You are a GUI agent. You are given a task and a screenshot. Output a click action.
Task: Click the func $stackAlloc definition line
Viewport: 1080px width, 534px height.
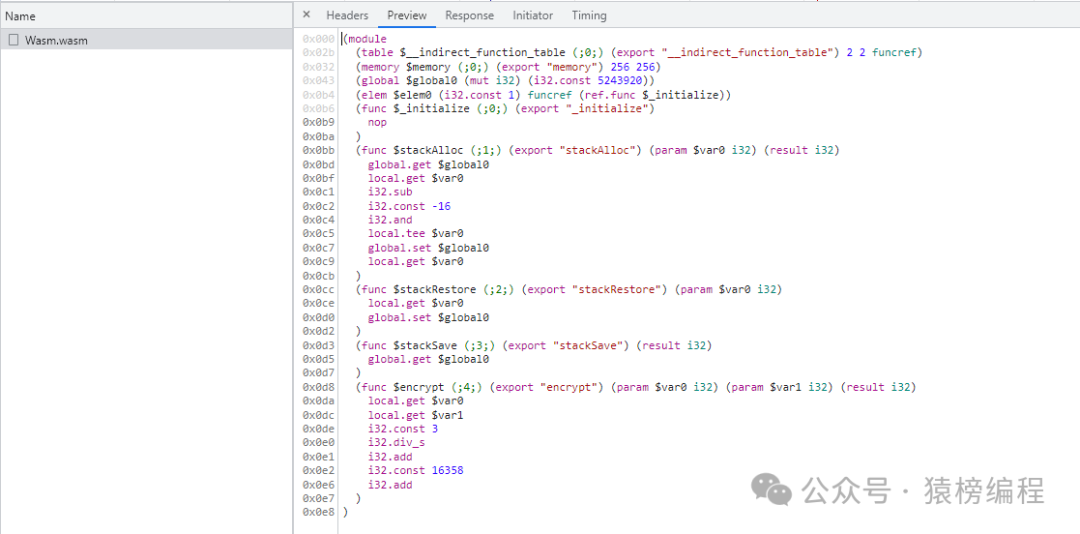pyautogui.click(x=597, y=150)
